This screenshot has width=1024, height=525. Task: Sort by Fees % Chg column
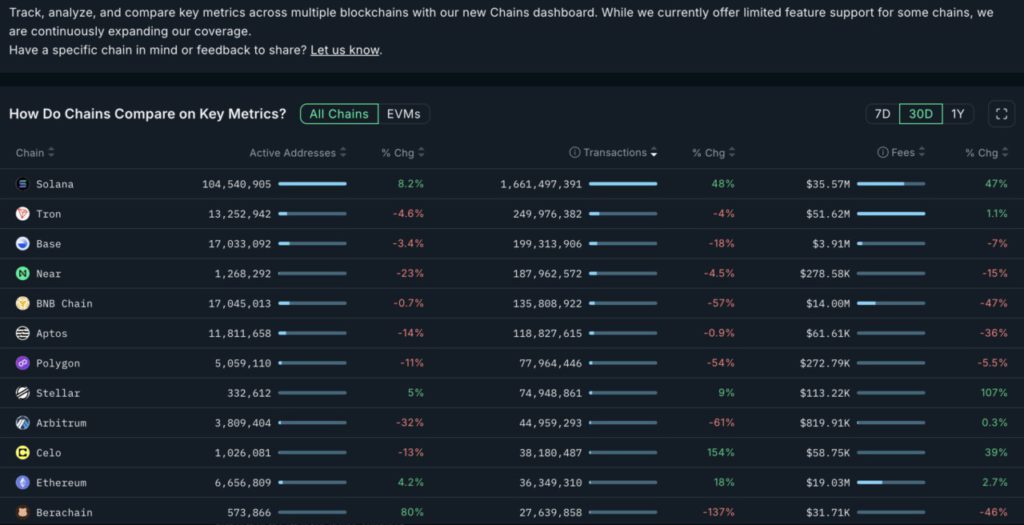[986, 153]
